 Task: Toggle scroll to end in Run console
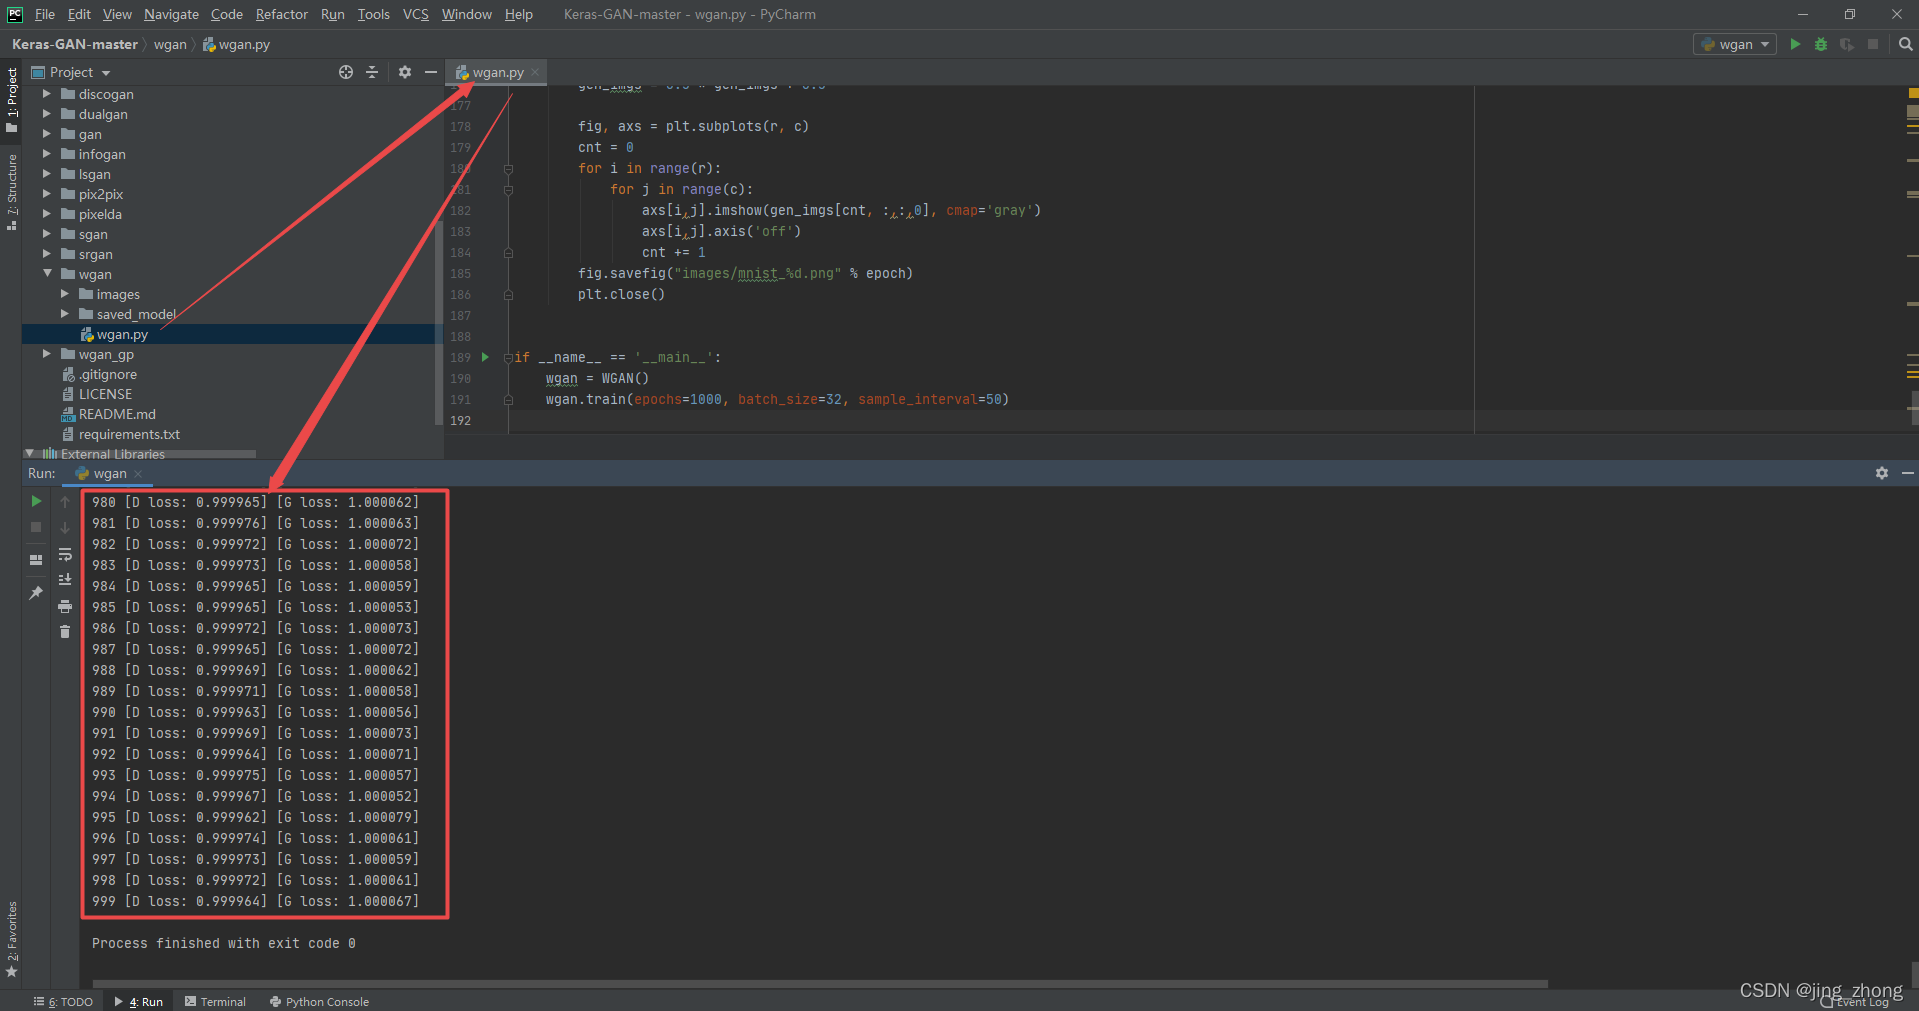coord(65,580)
